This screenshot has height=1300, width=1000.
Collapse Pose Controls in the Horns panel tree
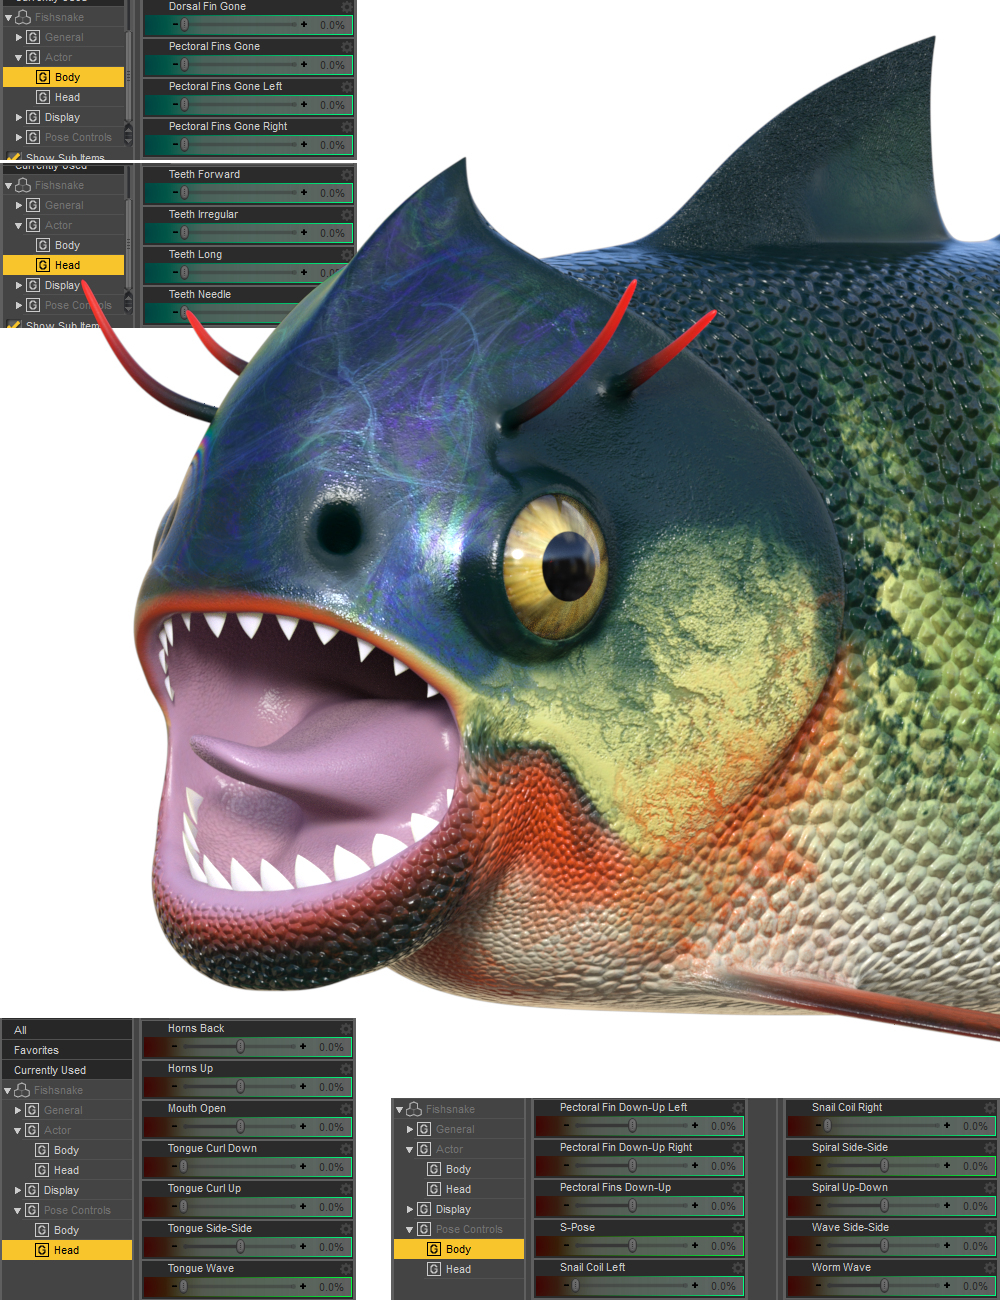(18, 1211)
